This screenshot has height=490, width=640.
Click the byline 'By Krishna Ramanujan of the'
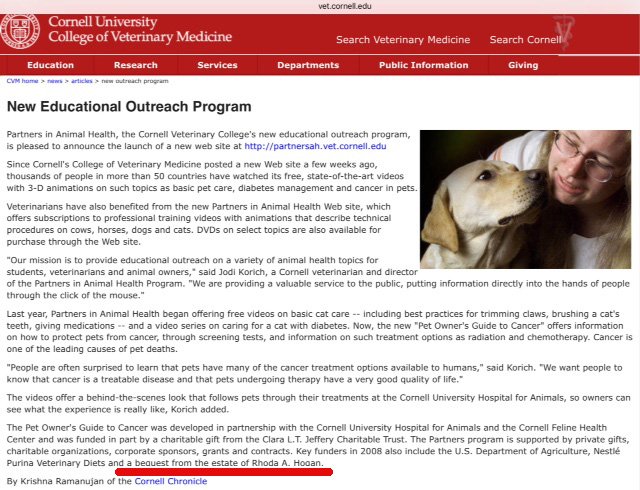(69, 481)
